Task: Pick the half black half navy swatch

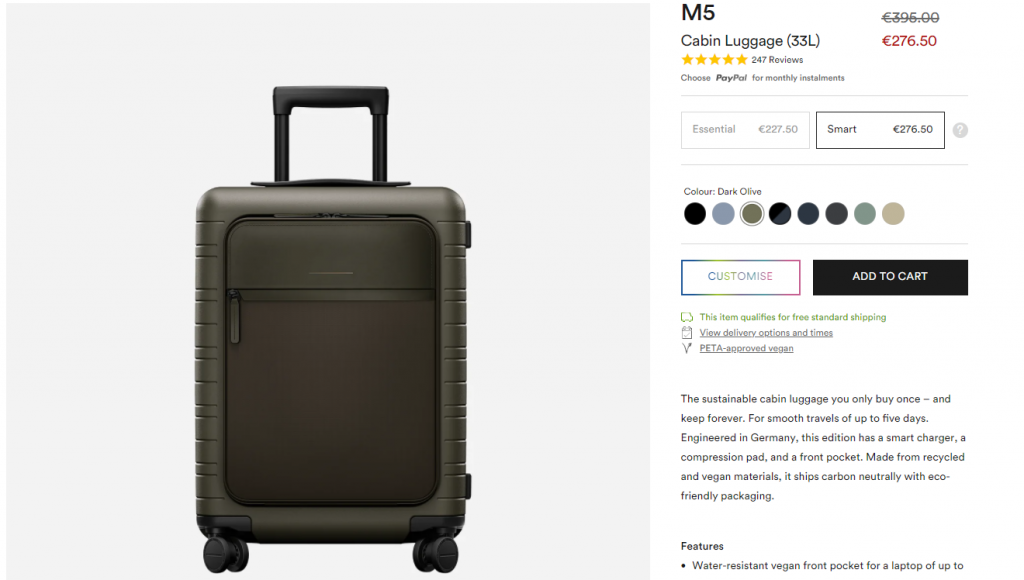Action: (780, 214)
